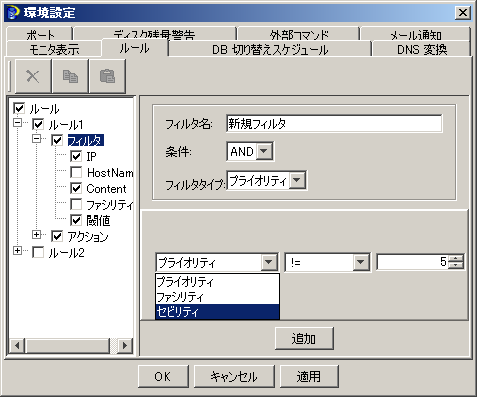
Task: Select the ルール2 item in the tree
Action: [66, 253]
